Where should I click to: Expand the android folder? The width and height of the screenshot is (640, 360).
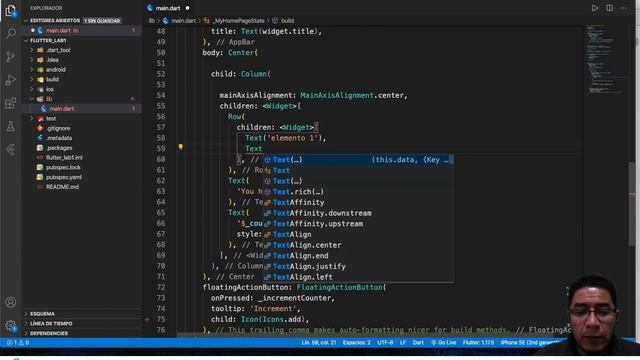pos(56,69)
